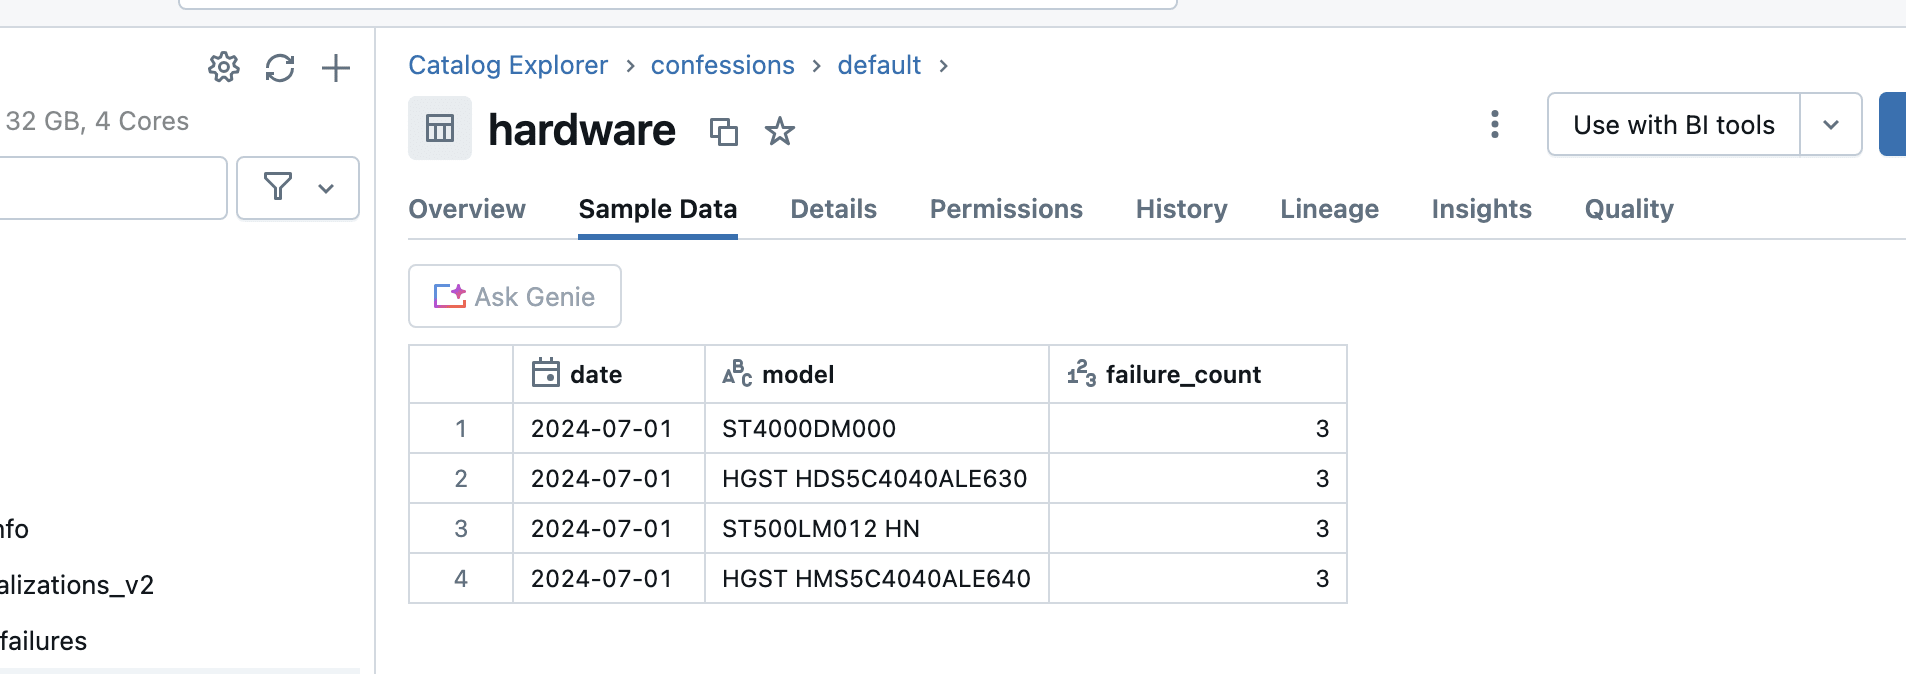Click failure_count value in ST4000DM000 row
Image resolution: width=1906 pixels, height=674 pixels.
click(1198, 428)
